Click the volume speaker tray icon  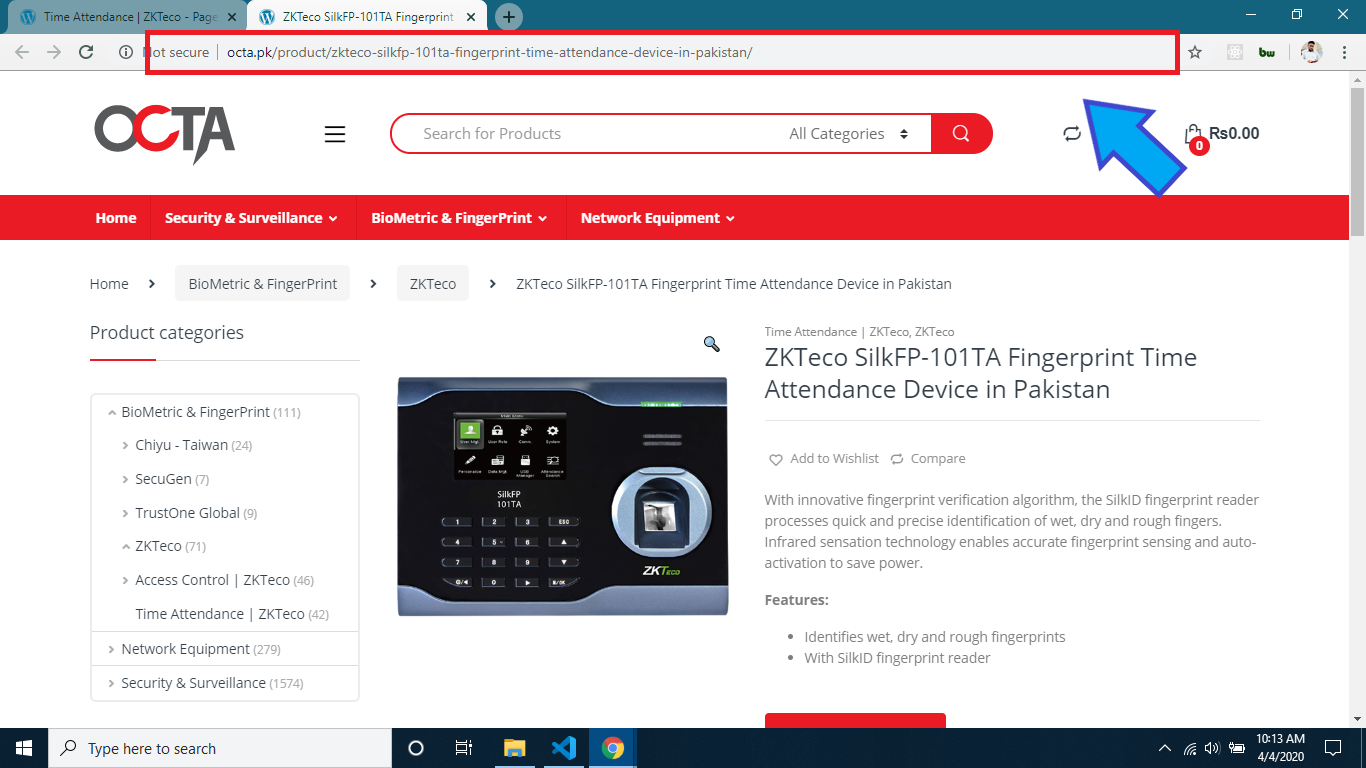1213,748
